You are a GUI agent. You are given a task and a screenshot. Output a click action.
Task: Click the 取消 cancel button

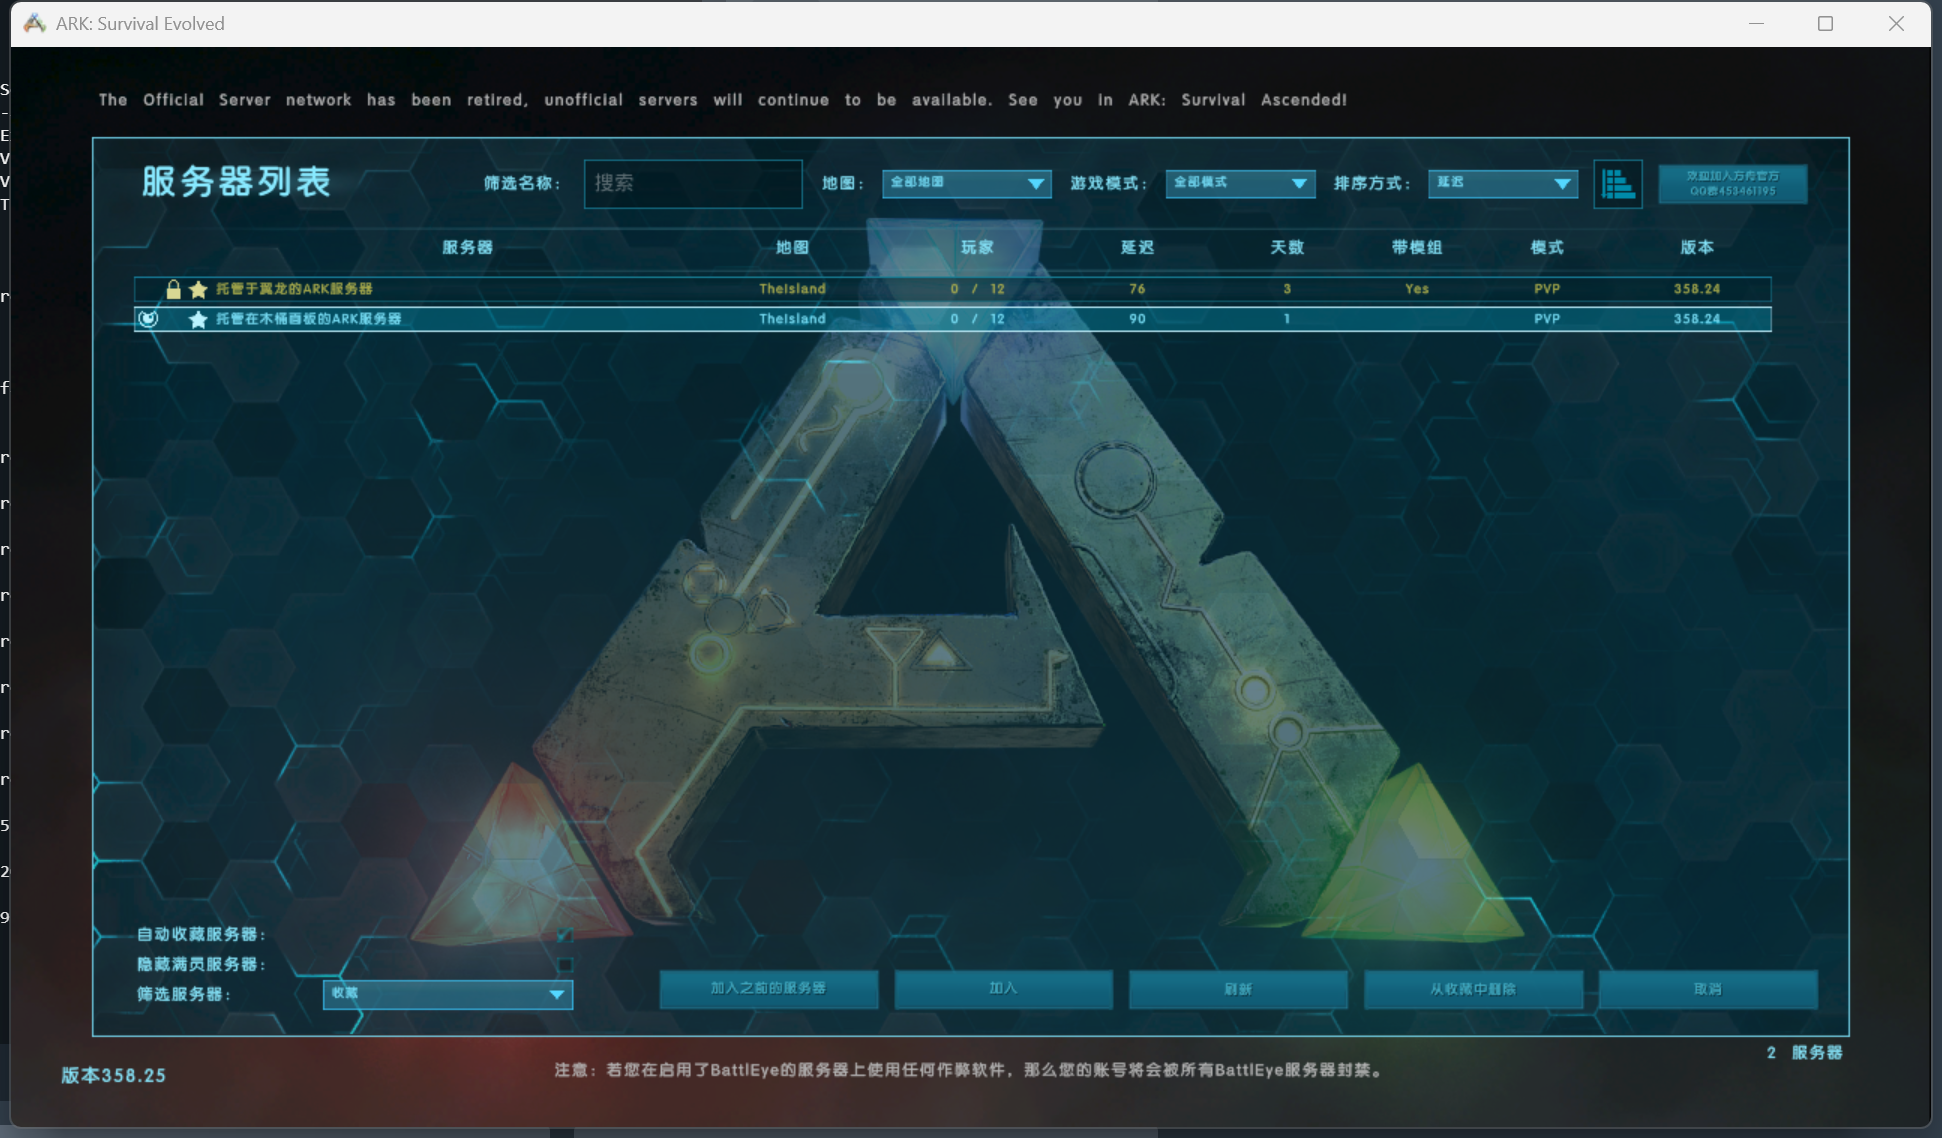point(1708,989)
